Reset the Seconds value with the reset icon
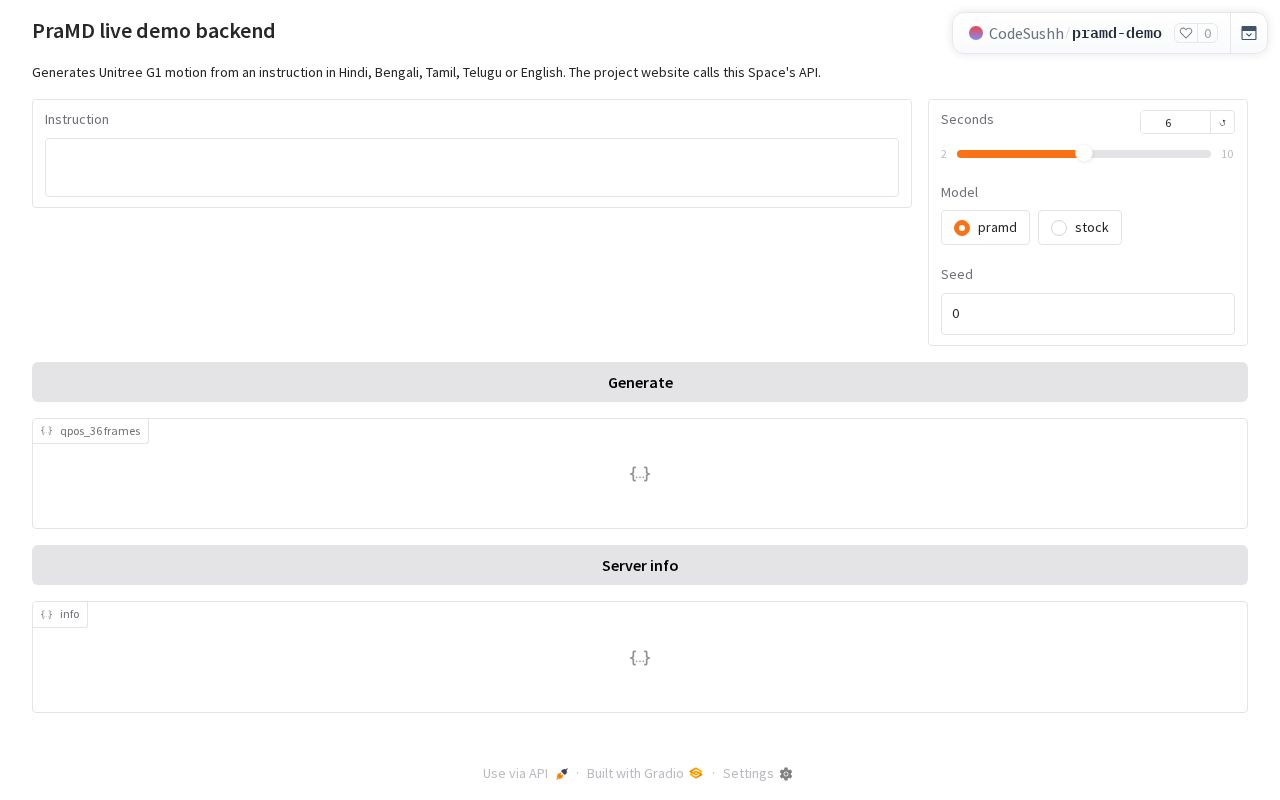Viewport: 1280px width, 800px height. 1222,122
